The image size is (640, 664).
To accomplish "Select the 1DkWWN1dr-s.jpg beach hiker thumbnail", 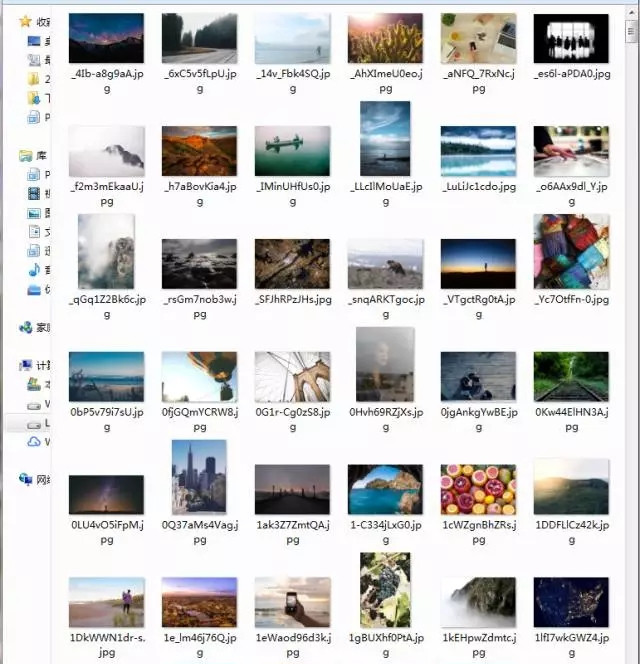I will (106, 602).
